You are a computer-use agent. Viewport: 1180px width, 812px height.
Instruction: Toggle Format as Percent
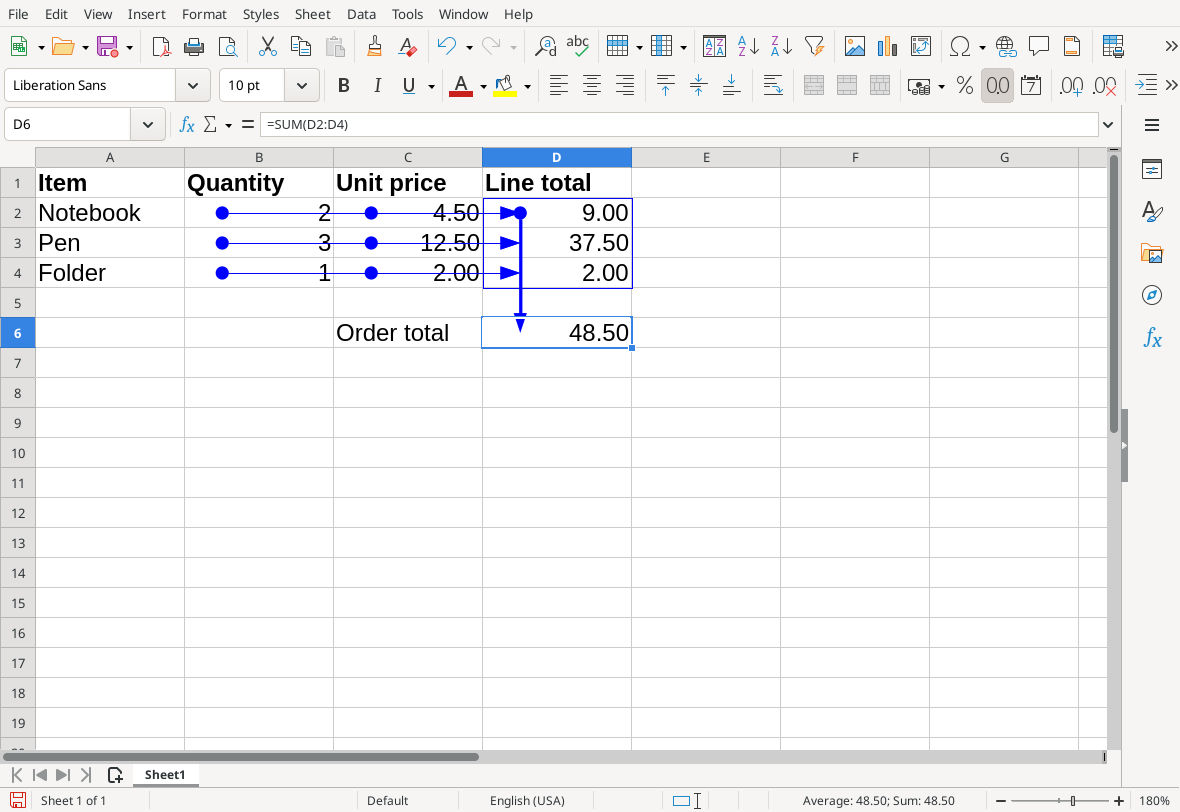tap(965, 86)
